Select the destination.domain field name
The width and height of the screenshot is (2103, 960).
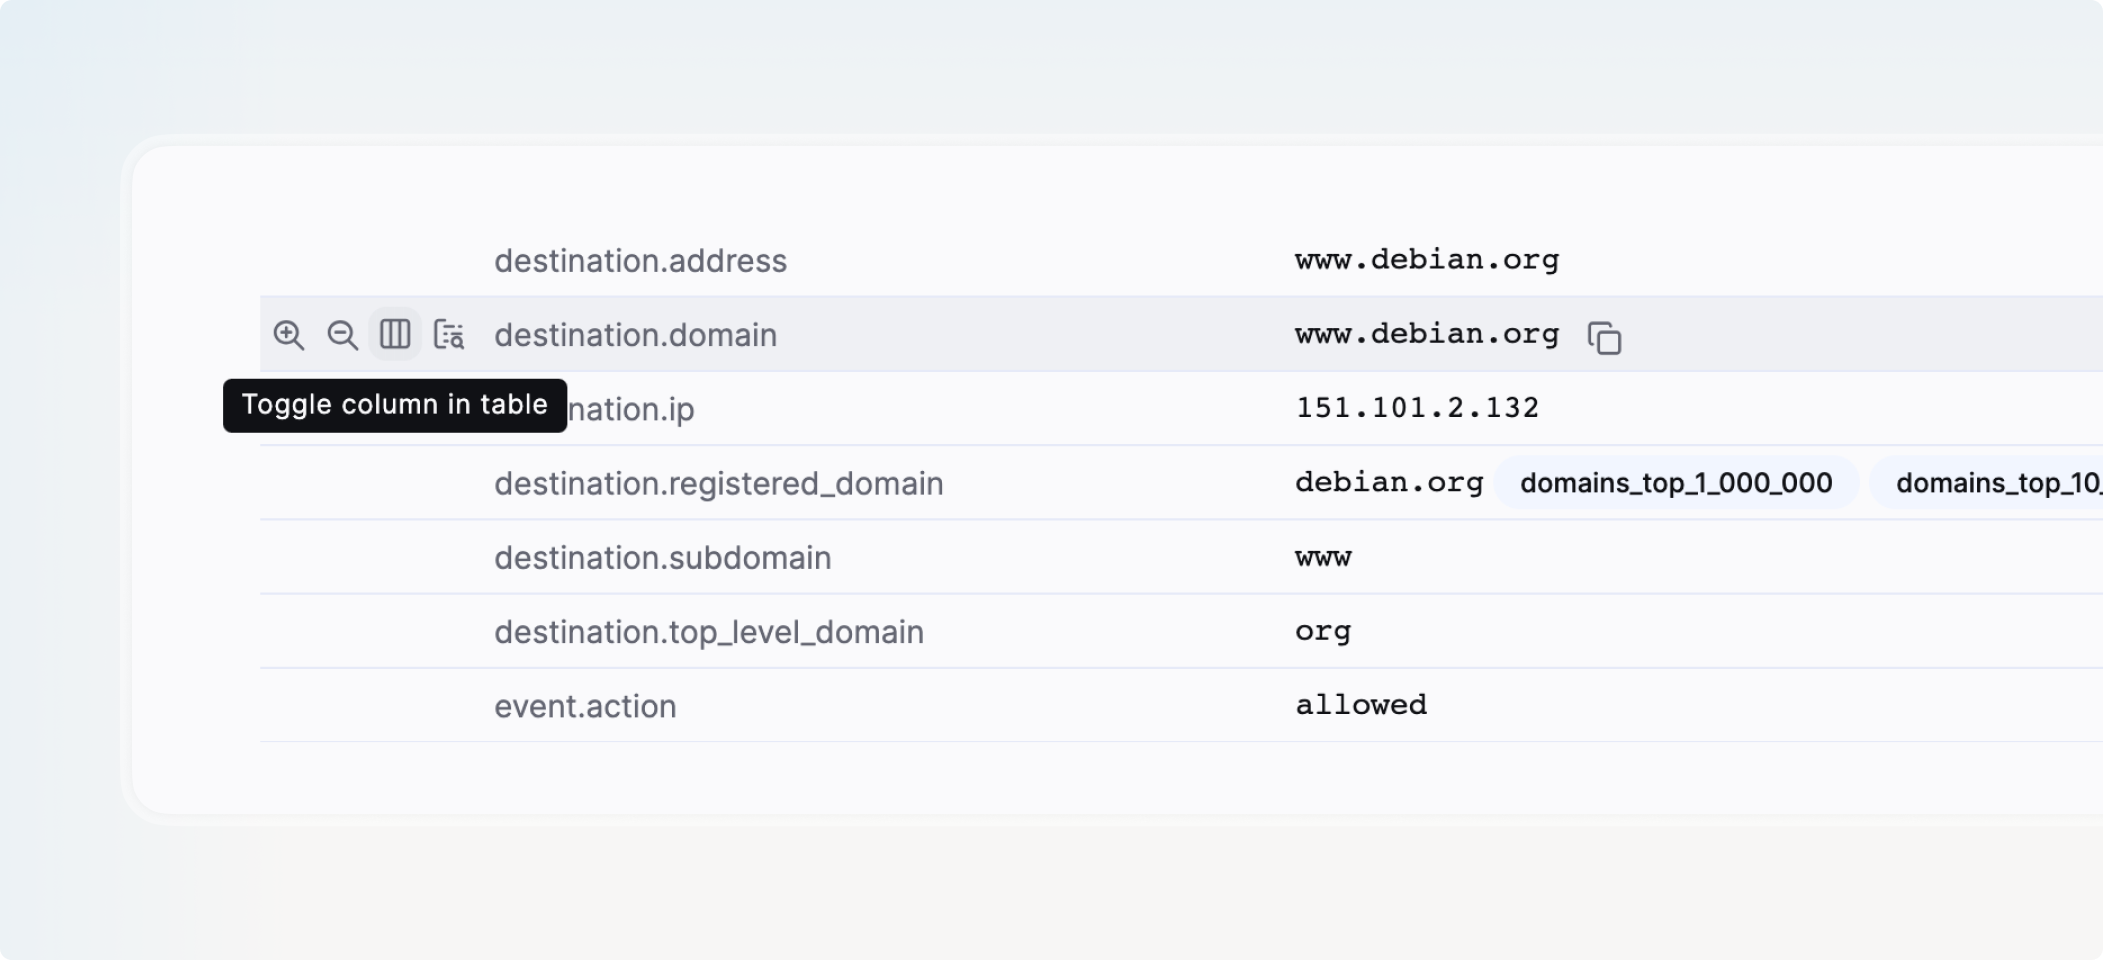point(635,335)
